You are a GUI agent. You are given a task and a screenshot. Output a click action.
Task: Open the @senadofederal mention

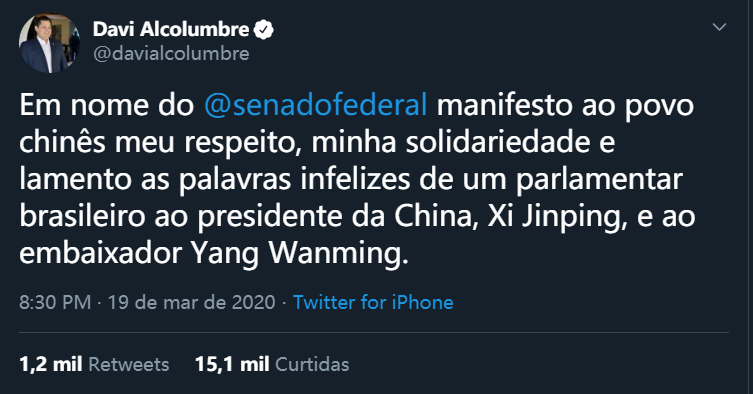point(316,105)
